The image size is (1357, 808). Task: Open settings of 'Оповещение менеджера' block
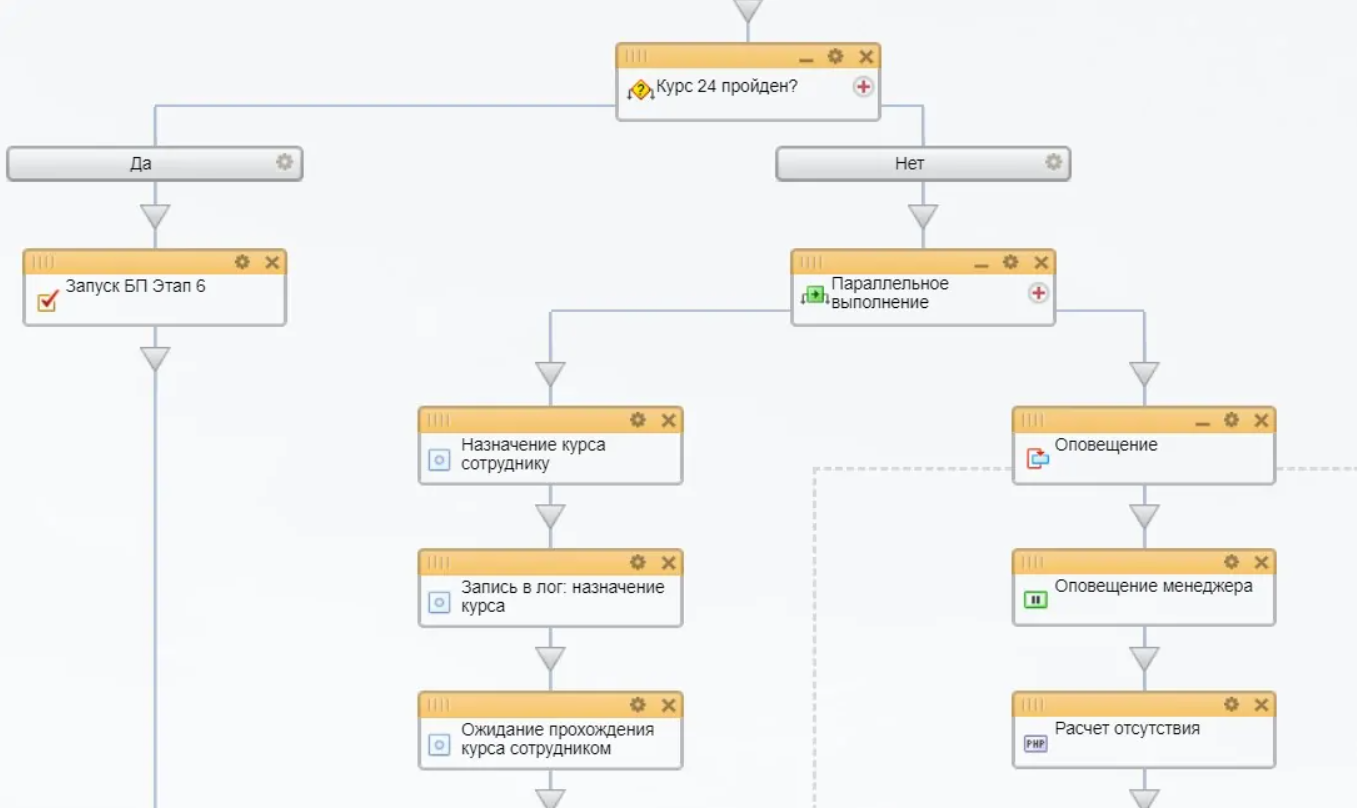[1231, 562]
